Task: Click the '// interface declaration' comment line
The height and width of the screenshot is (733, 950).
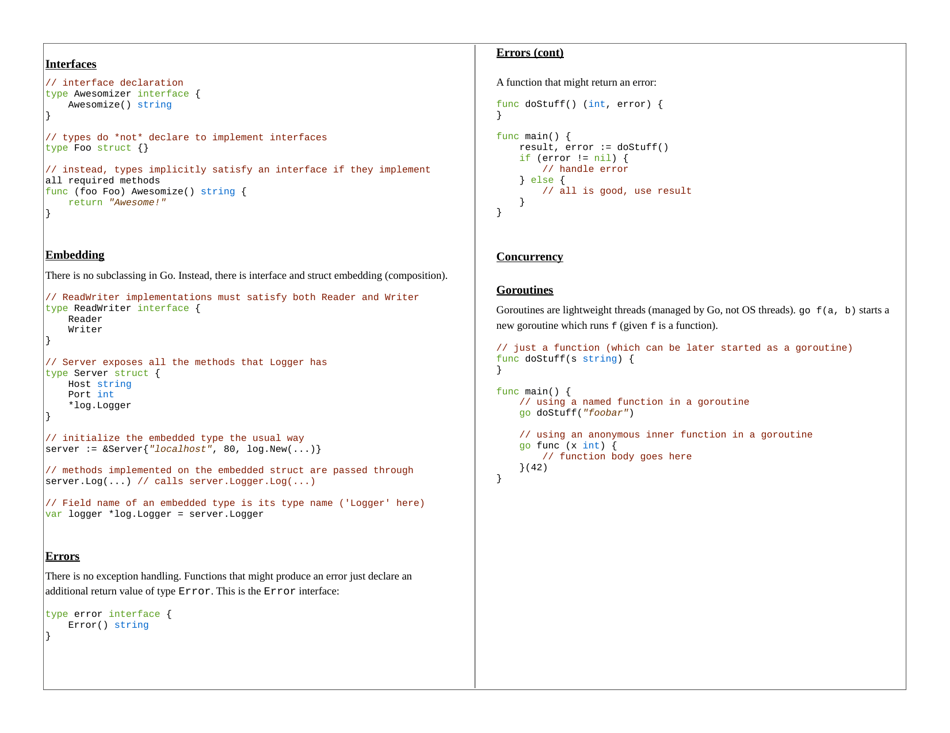Action: point(114,82)
